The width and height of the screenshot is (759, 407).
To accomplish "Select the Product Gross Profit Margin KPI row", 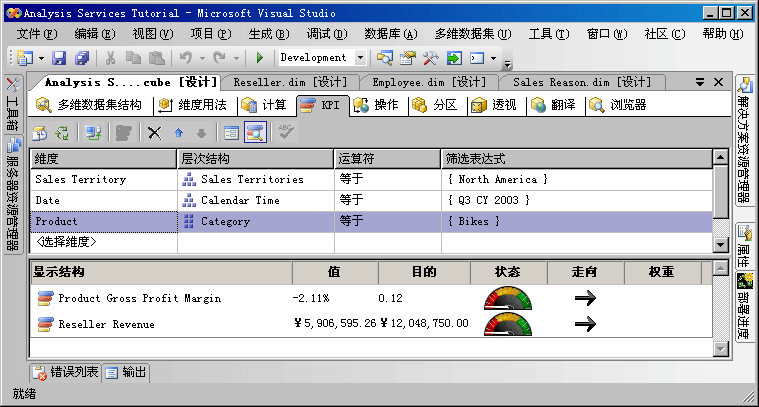I will [x=371, y=298].
